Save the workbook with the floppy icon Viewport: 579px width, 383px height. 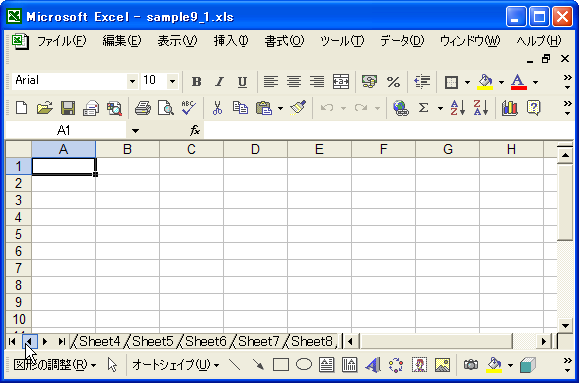(x=68, y=108)
